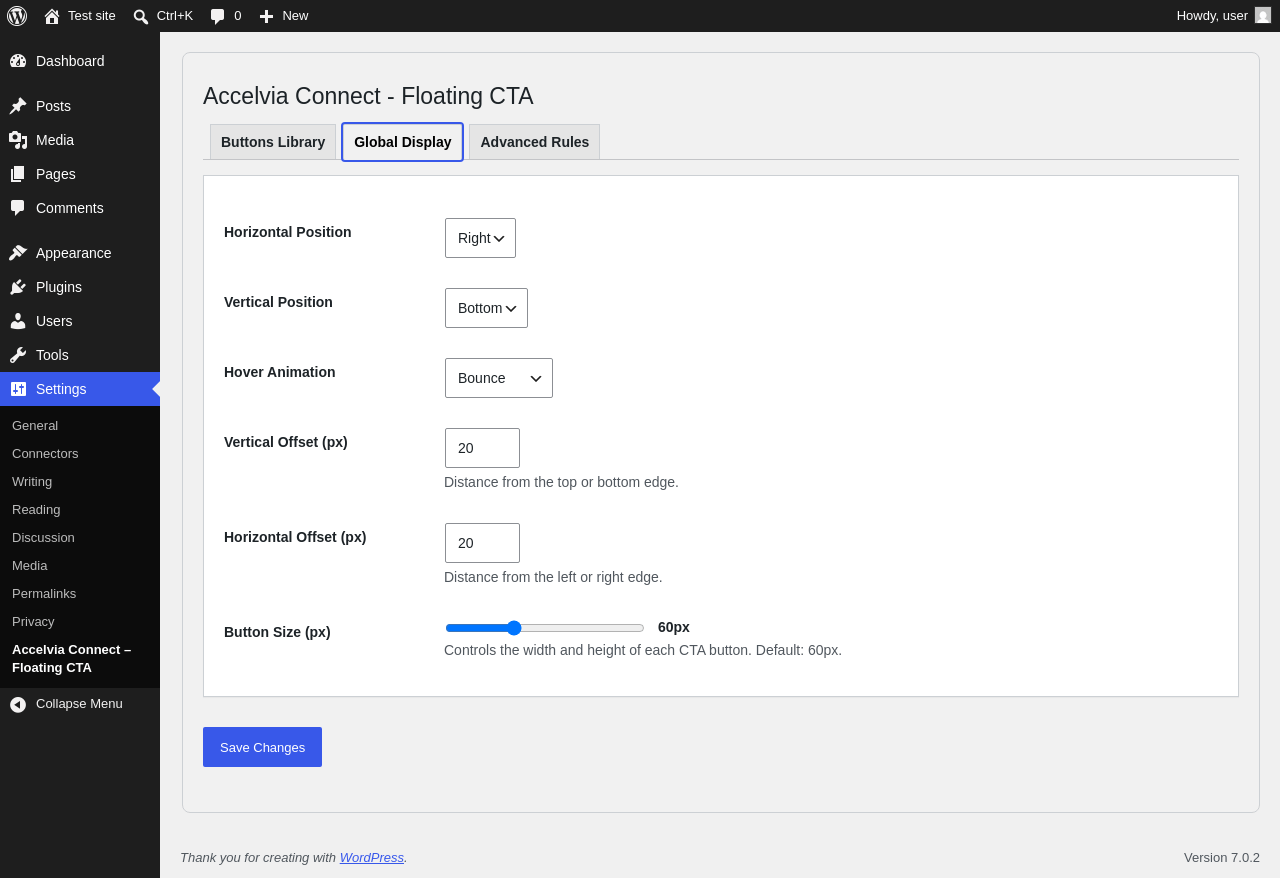Switch to the Advanced Rules tab

[535, 142]
